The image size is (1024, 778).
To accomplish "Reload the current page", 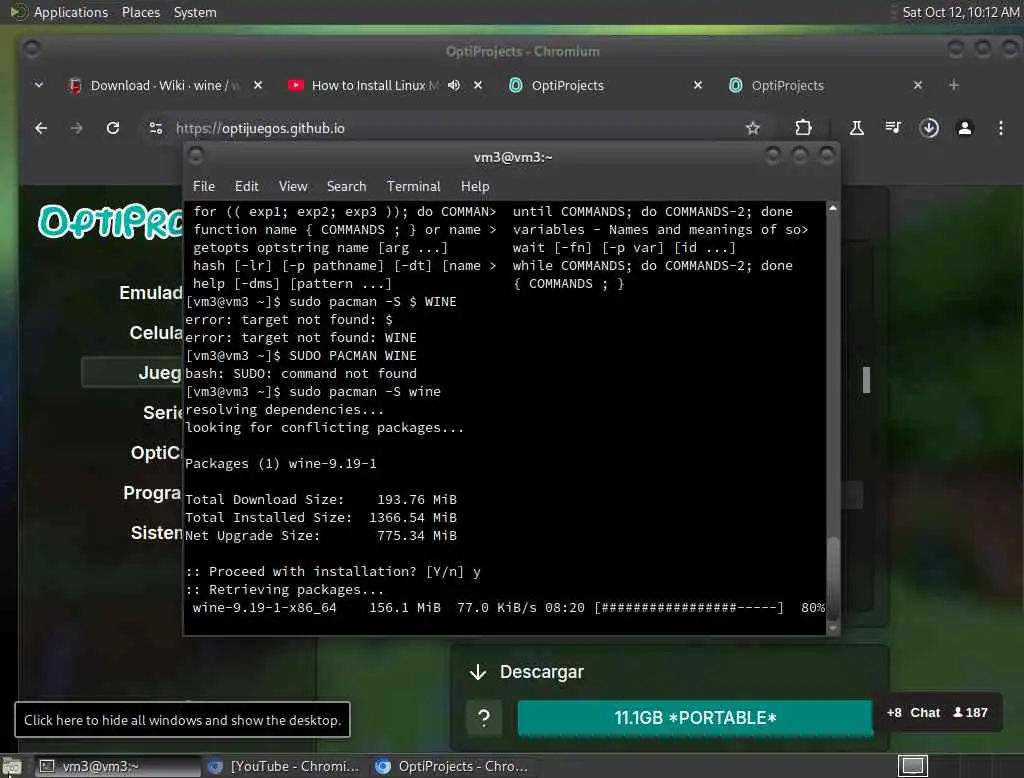I will [113, 128].
